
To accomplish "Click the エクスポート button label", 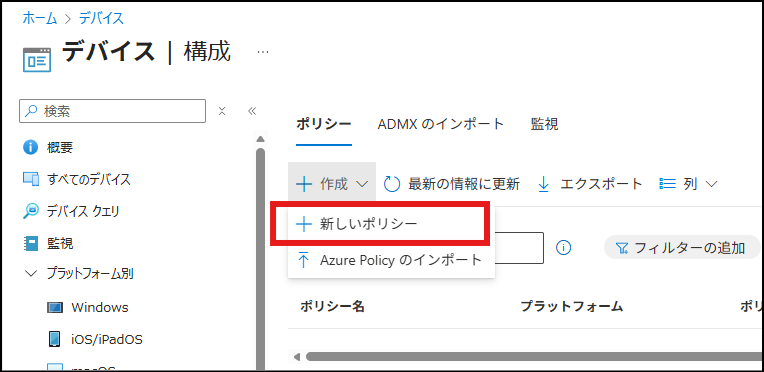I will pos(601,184).
